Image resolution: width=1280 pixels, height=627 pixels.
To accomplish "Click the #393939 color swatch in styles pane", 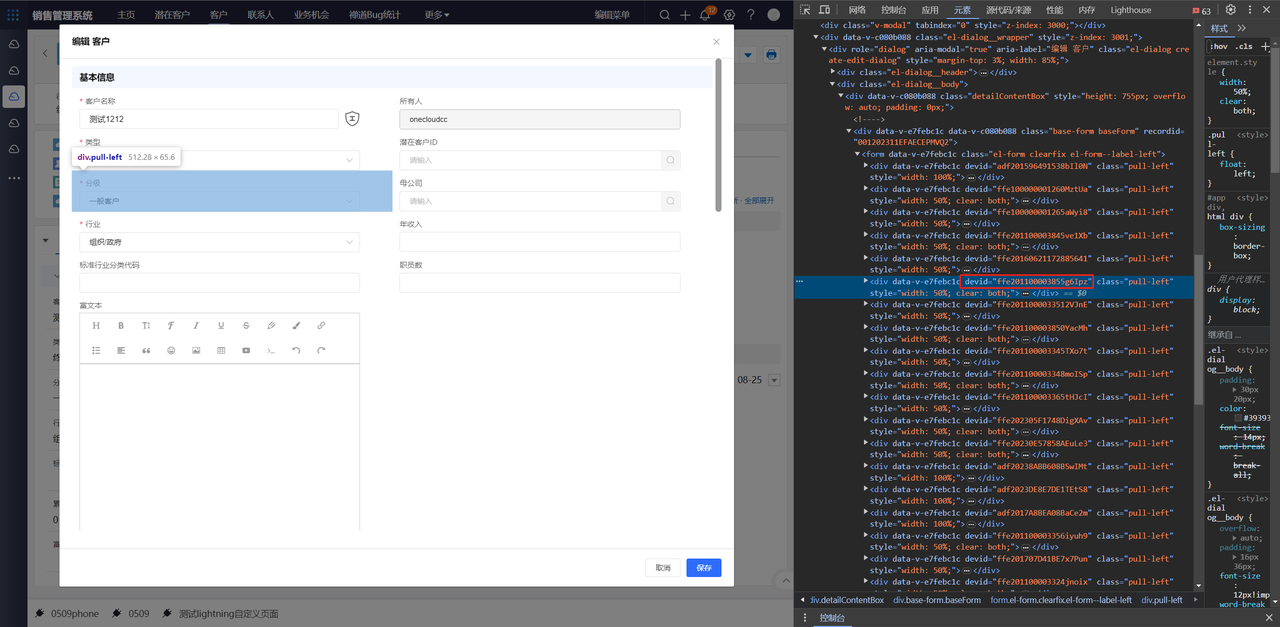I will [x=1238, y=418].
